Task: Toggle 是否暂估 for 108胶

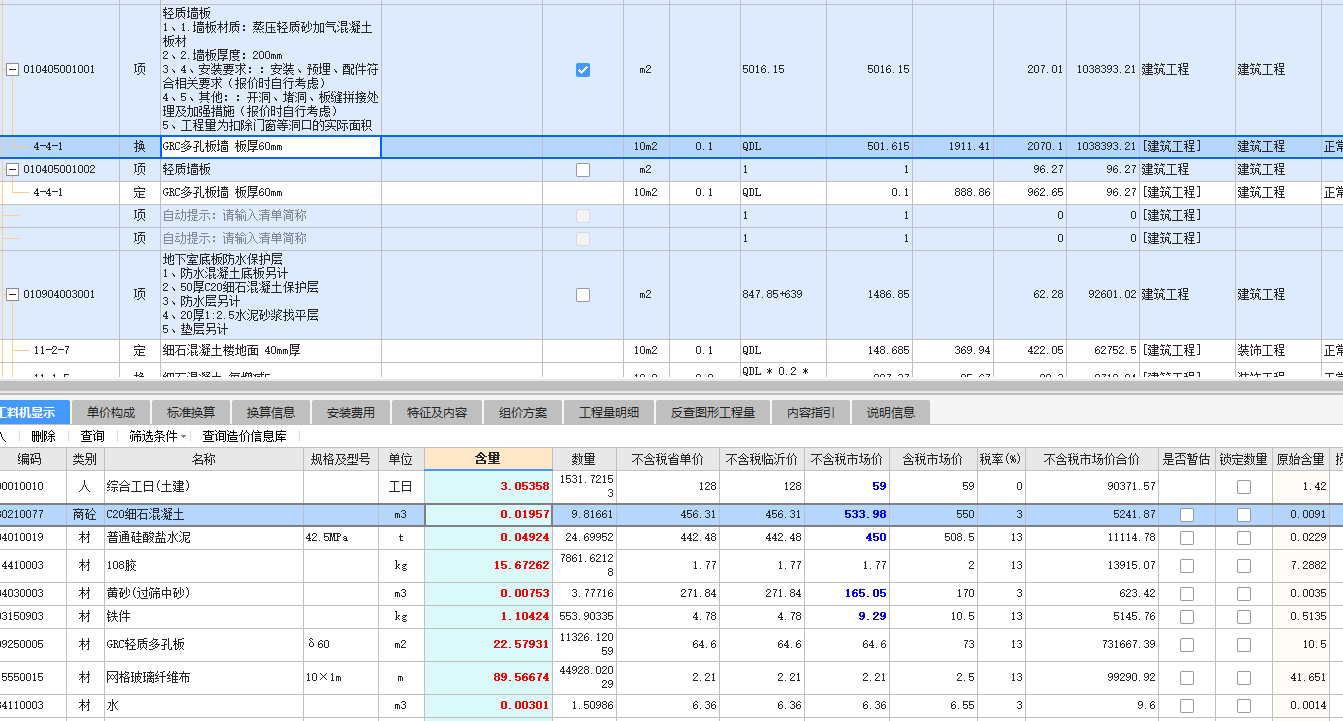Action: (1186, 566)
